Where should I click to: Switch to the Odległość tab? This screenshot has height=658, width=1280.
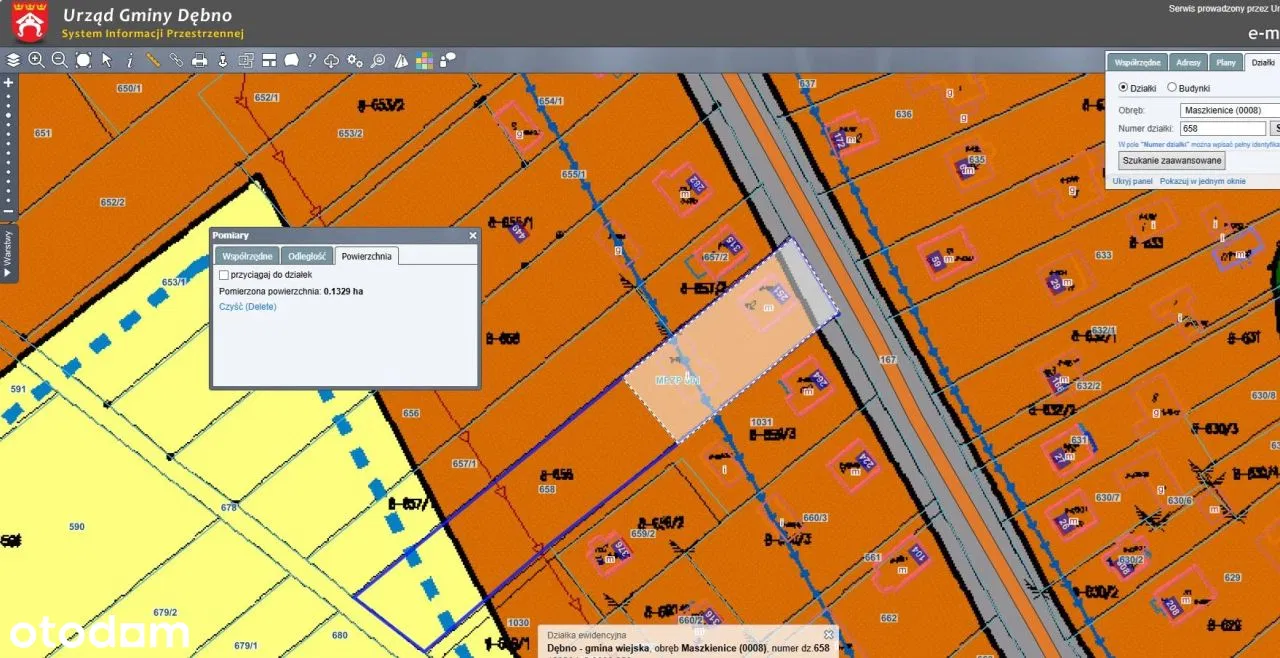[x=306, y=256]
